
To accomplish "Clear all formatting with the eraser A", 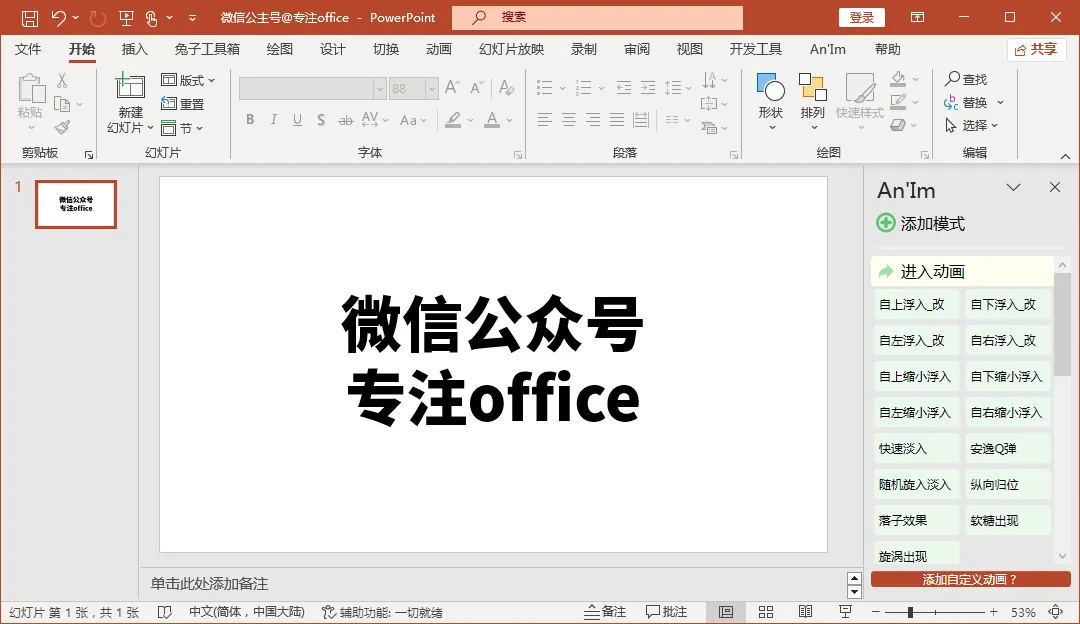I will pos(506,87).
